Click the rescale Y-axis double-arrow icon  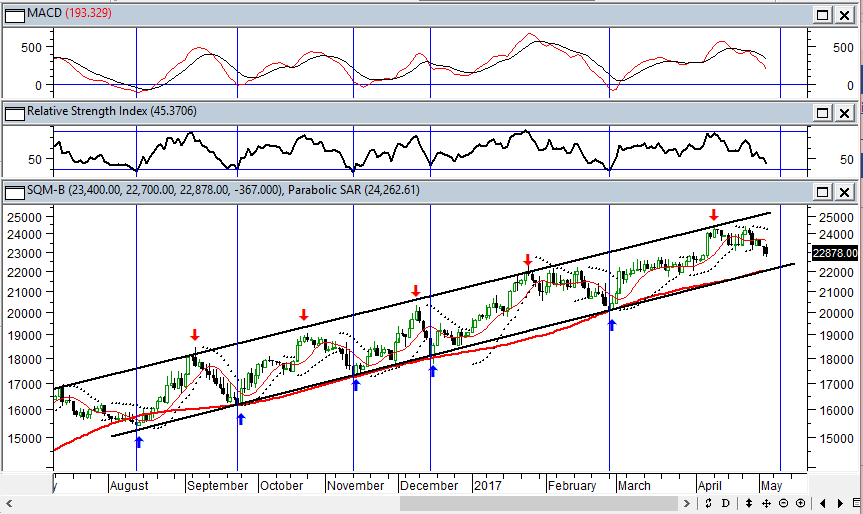(708, 503)
